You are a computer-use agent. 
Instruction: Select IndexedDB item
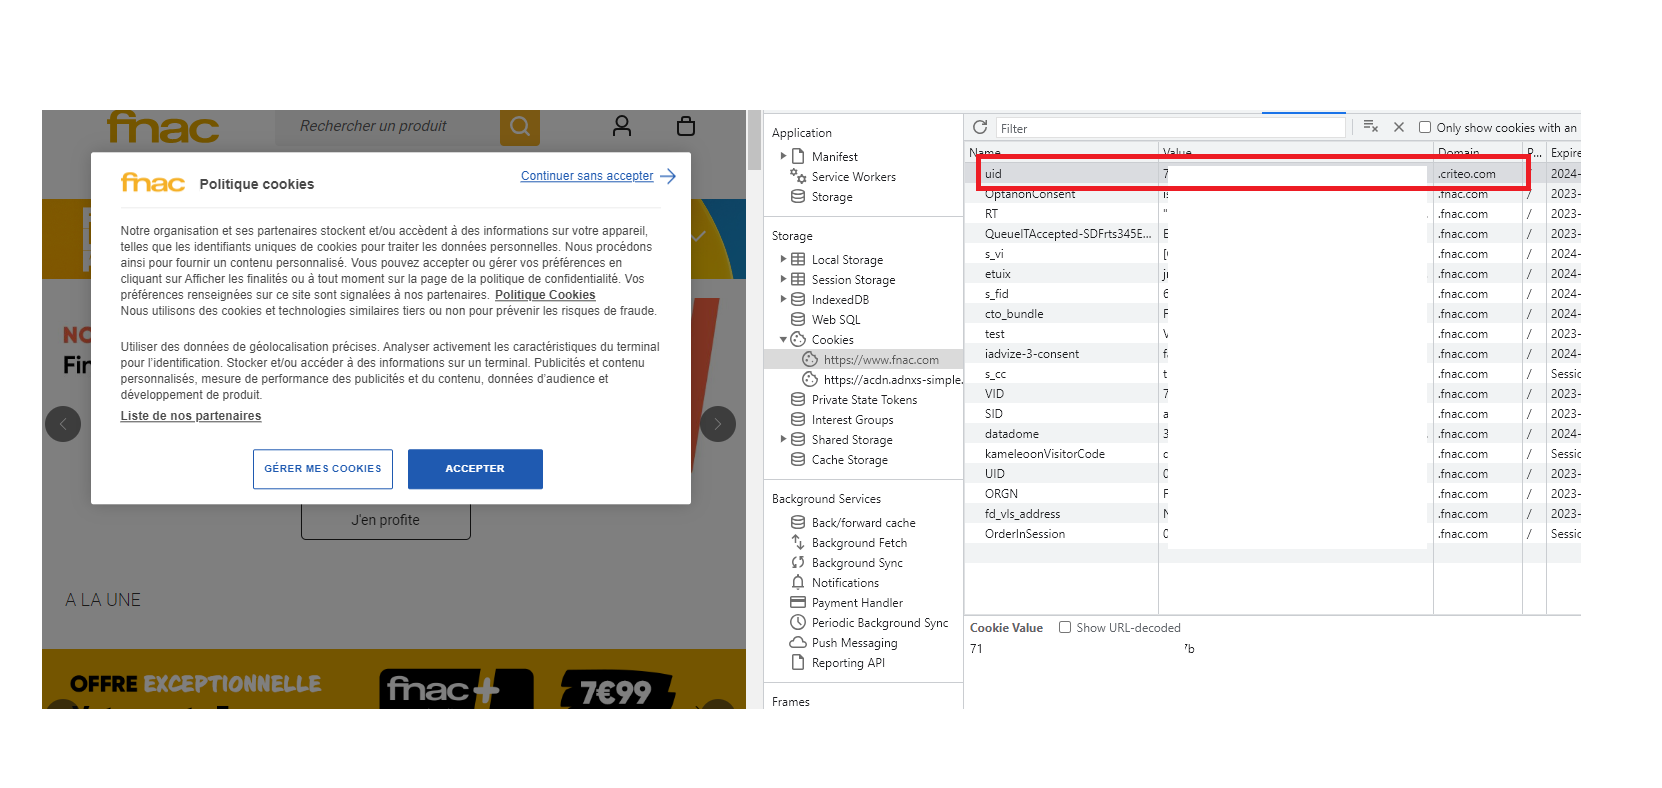point(840,300)
